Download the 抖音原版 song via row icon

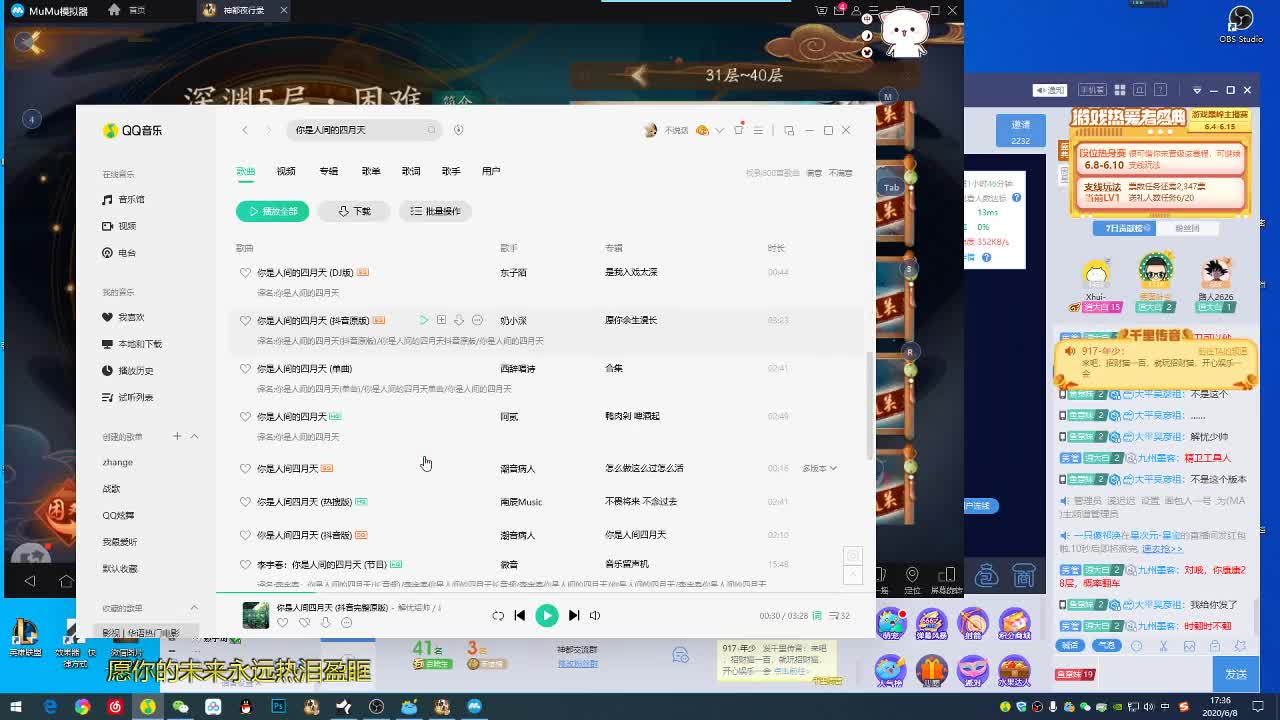click(459, 320)
